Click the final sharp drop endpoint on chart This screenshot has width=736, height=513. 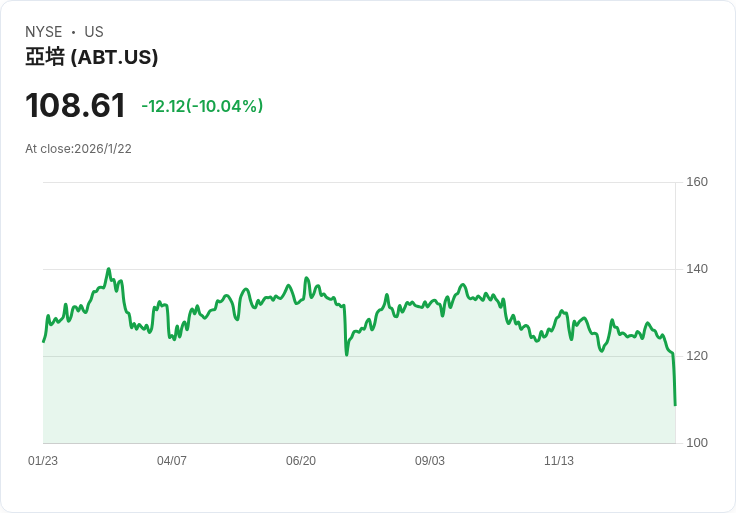pos(675,404)
